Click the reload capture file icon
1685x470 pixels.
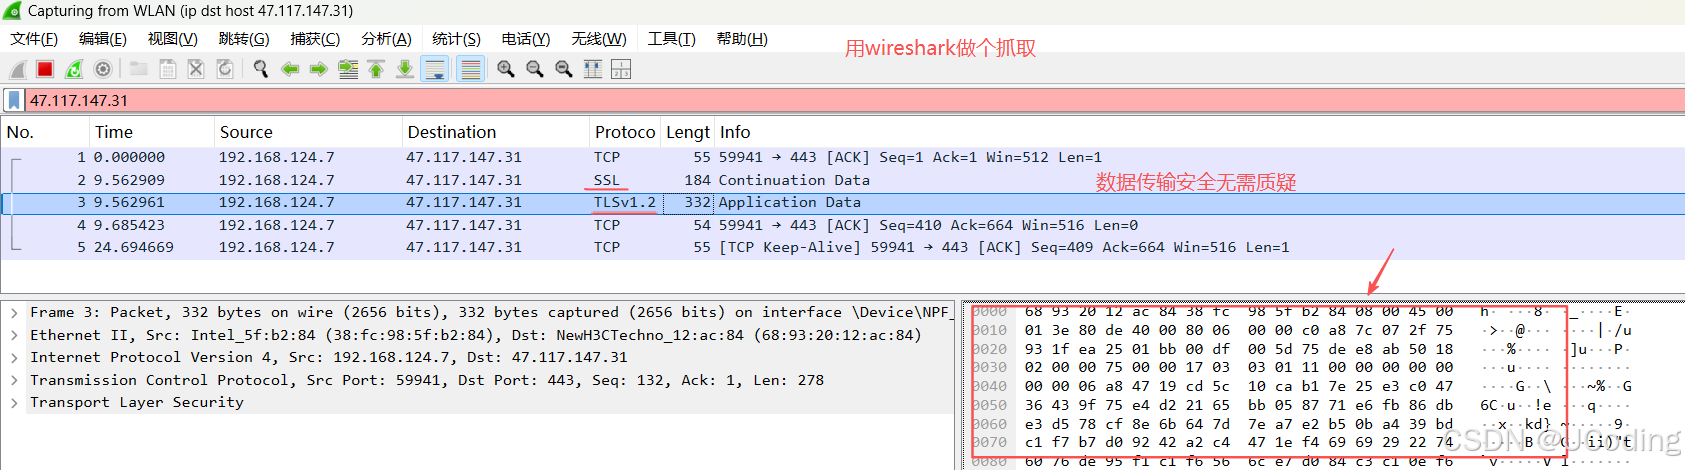click(x=225, y=69)
